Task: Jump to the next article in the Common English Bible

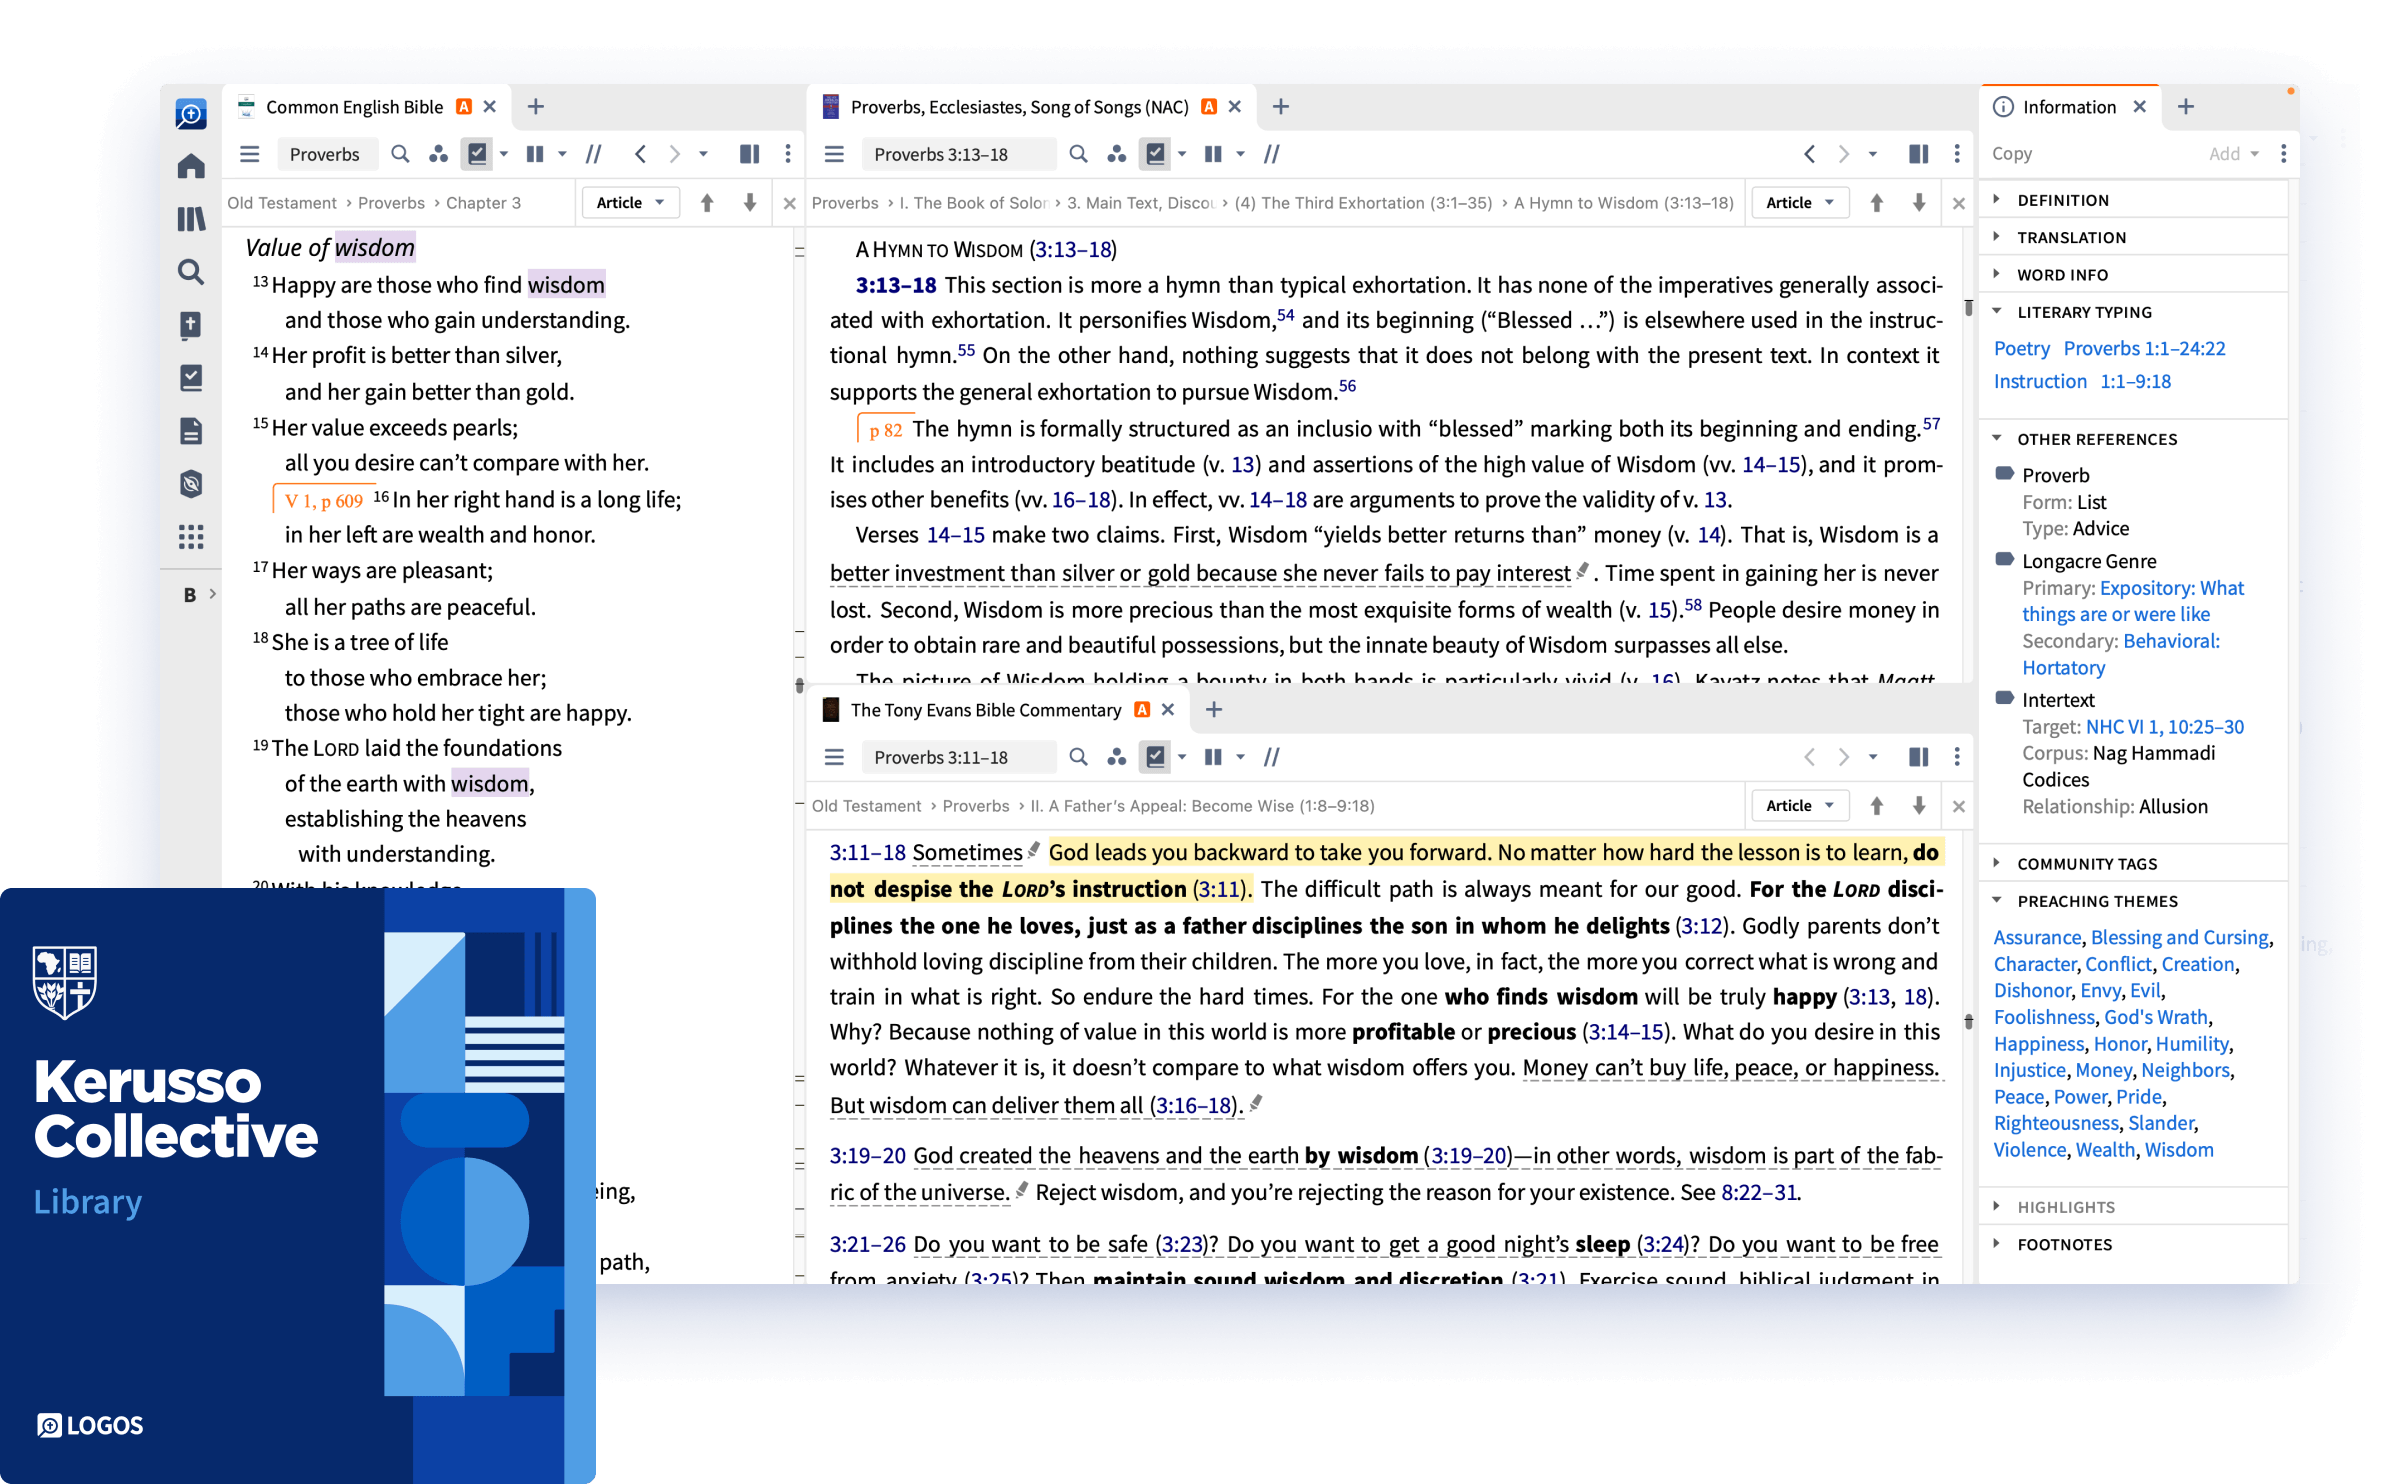Action: click(x=749, y=203)
